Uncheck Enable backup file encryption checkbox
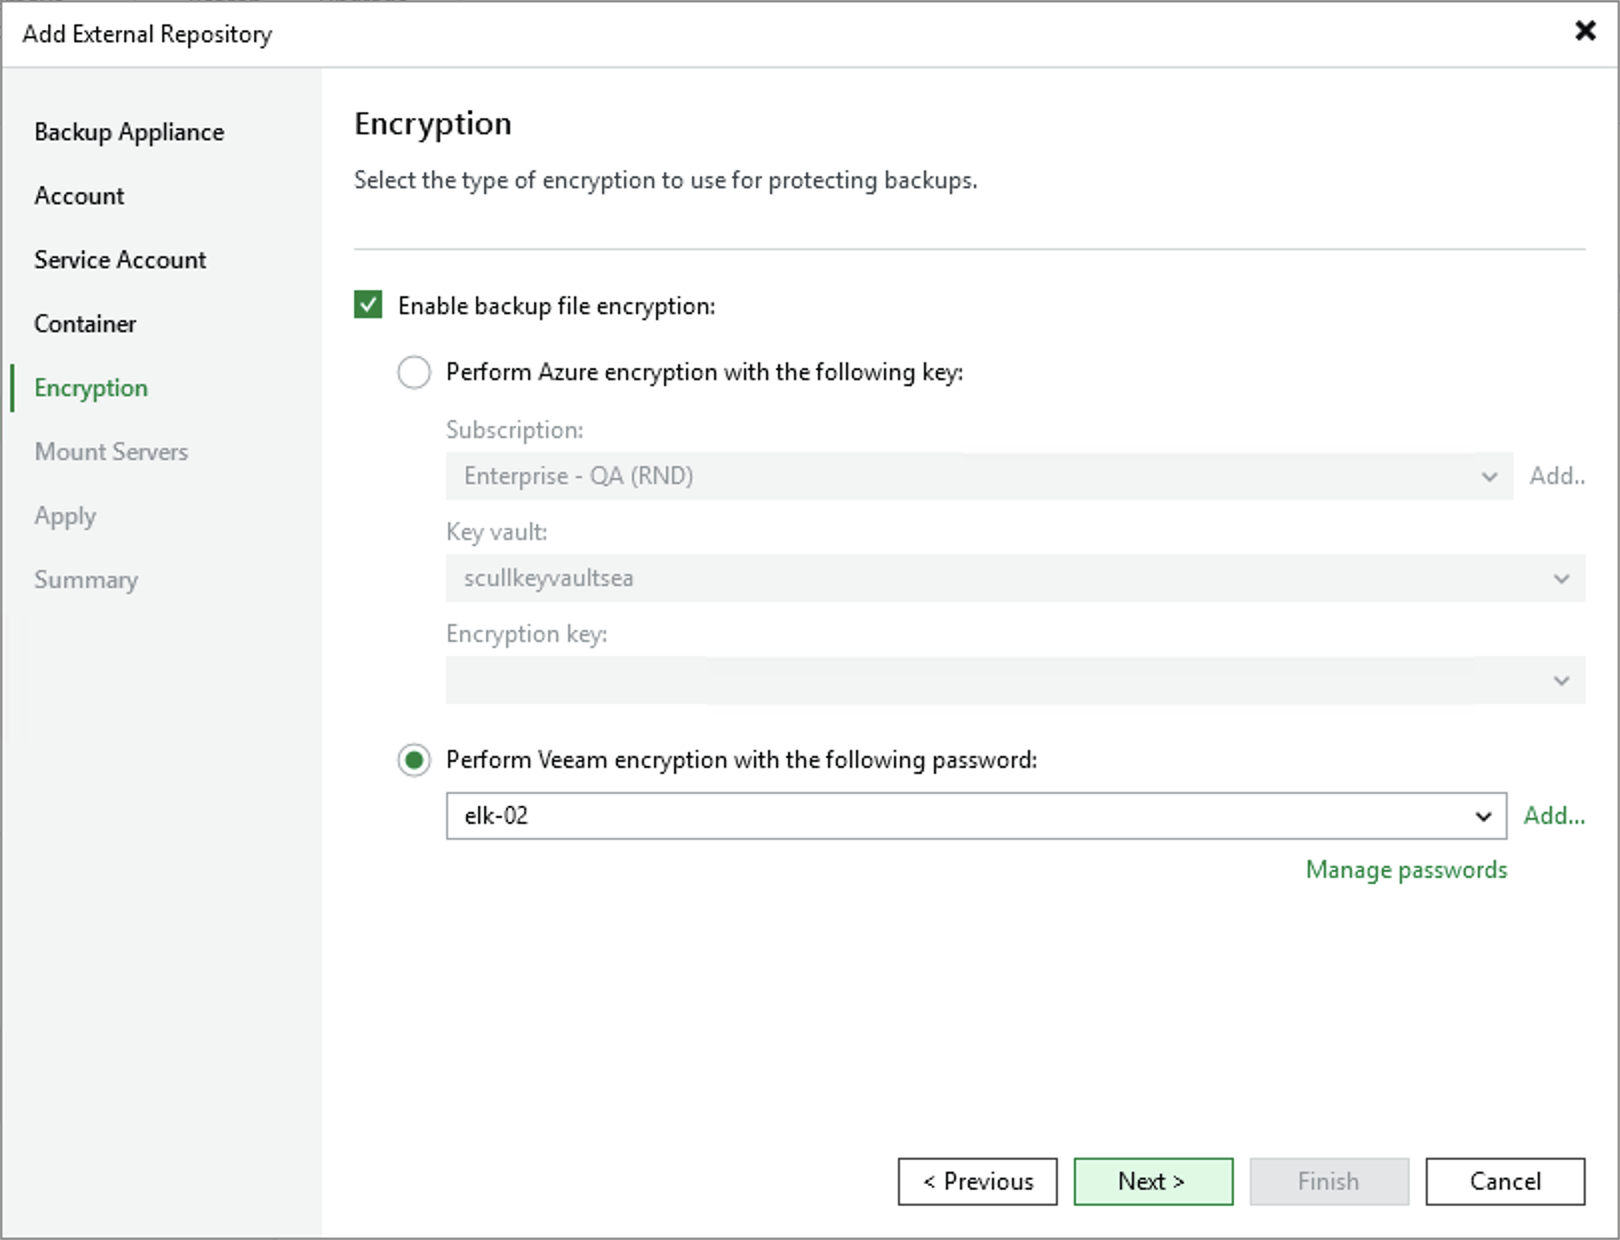The image size is (1620, 1240). click(x=368, y=305)
